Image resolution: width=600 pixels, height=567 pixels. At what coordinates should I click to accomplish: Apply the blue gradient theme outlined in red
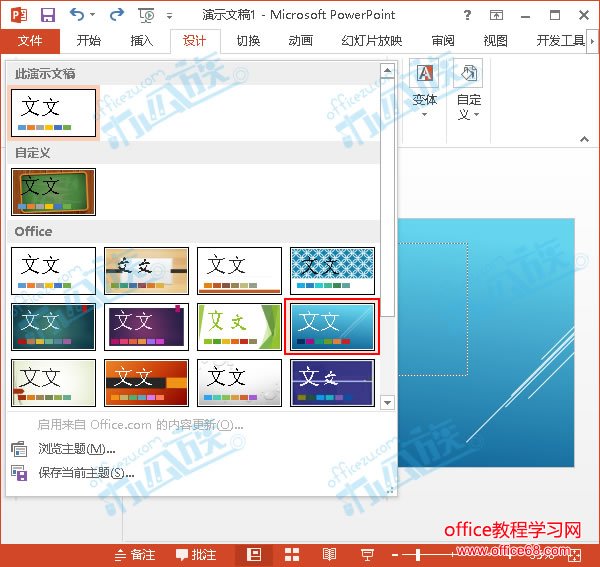(x=332, y=327)
